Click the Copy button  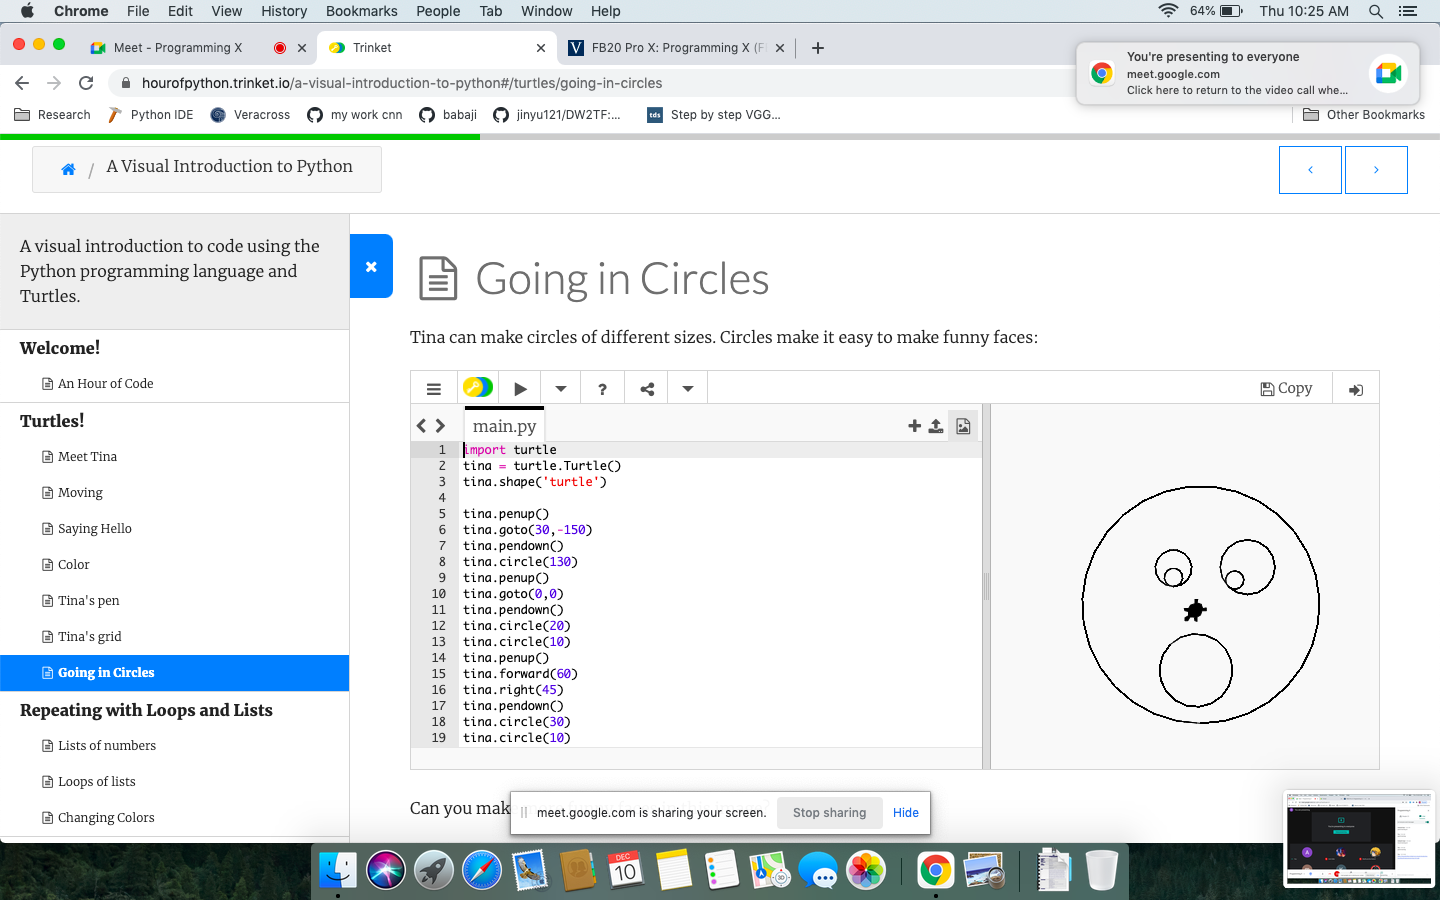tap(1286, 388)
